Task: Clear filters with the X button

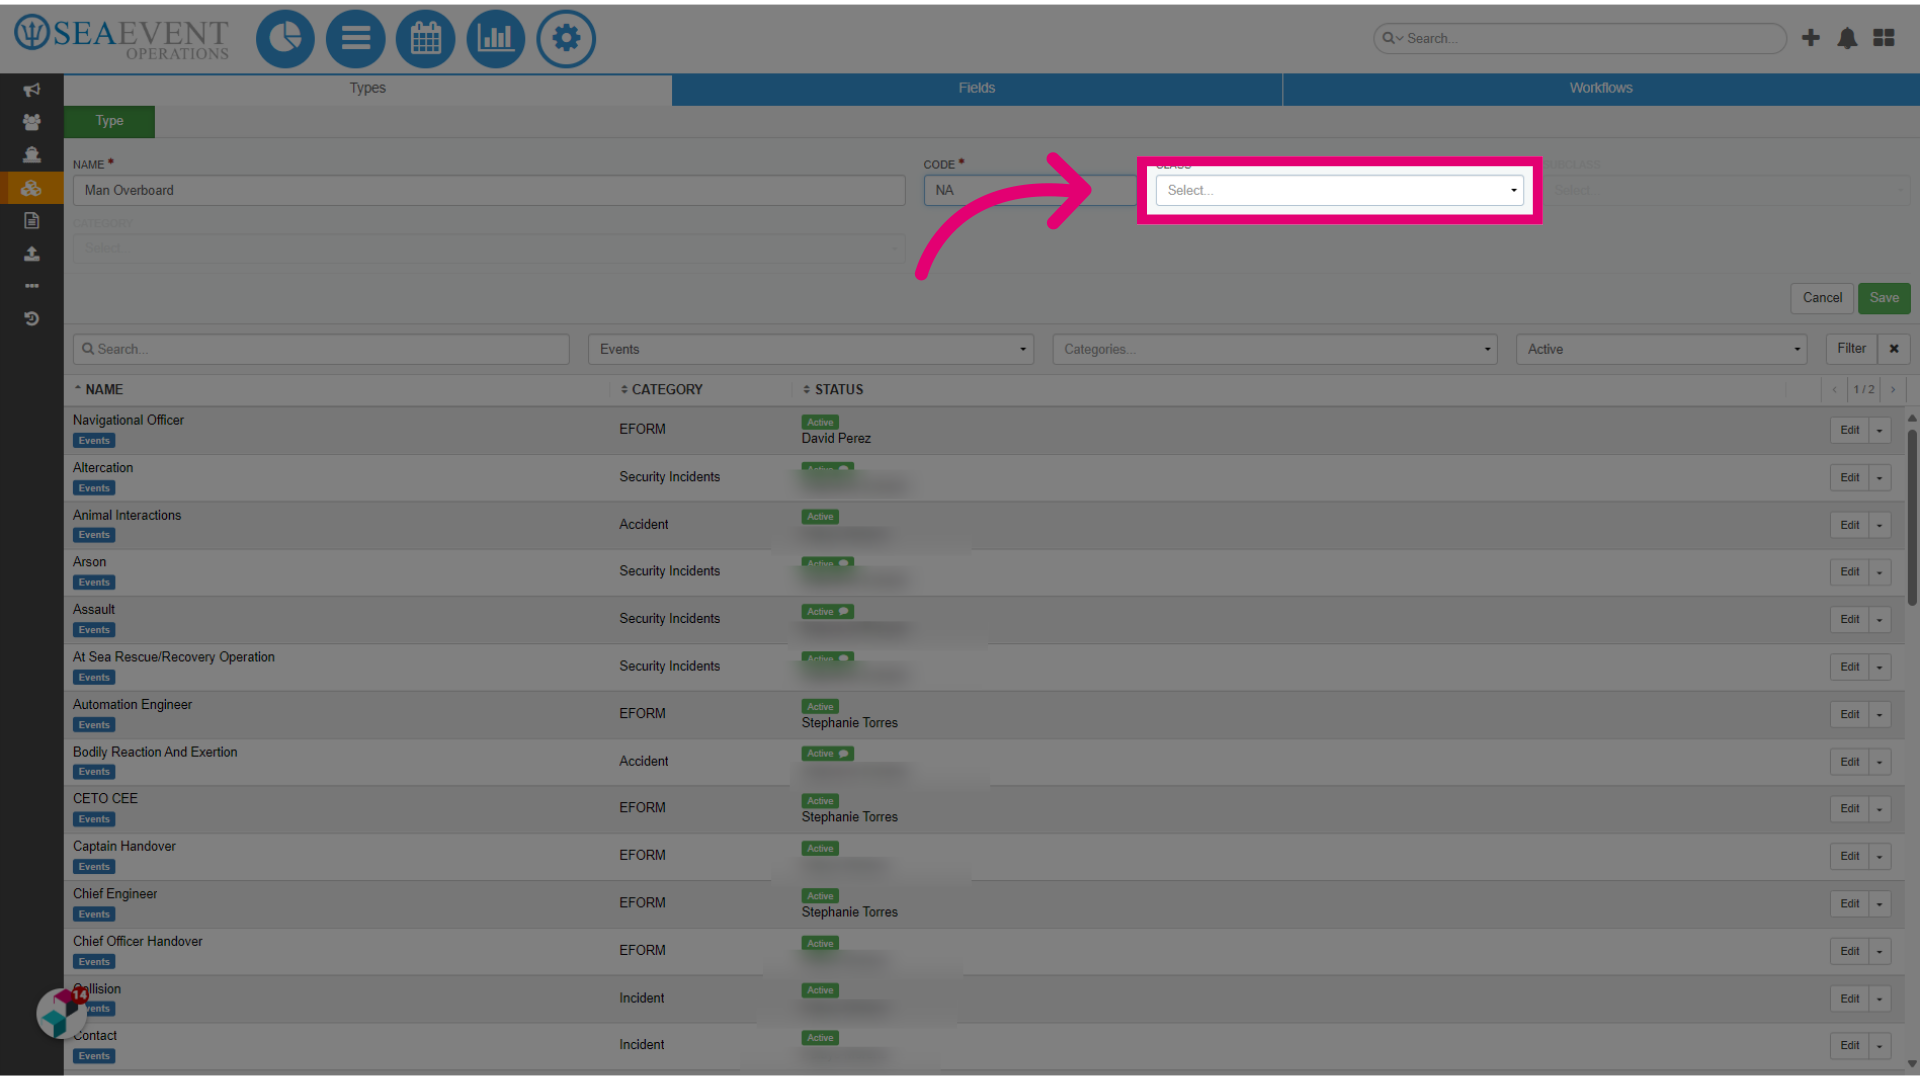Action: (x=1894, y=349)
